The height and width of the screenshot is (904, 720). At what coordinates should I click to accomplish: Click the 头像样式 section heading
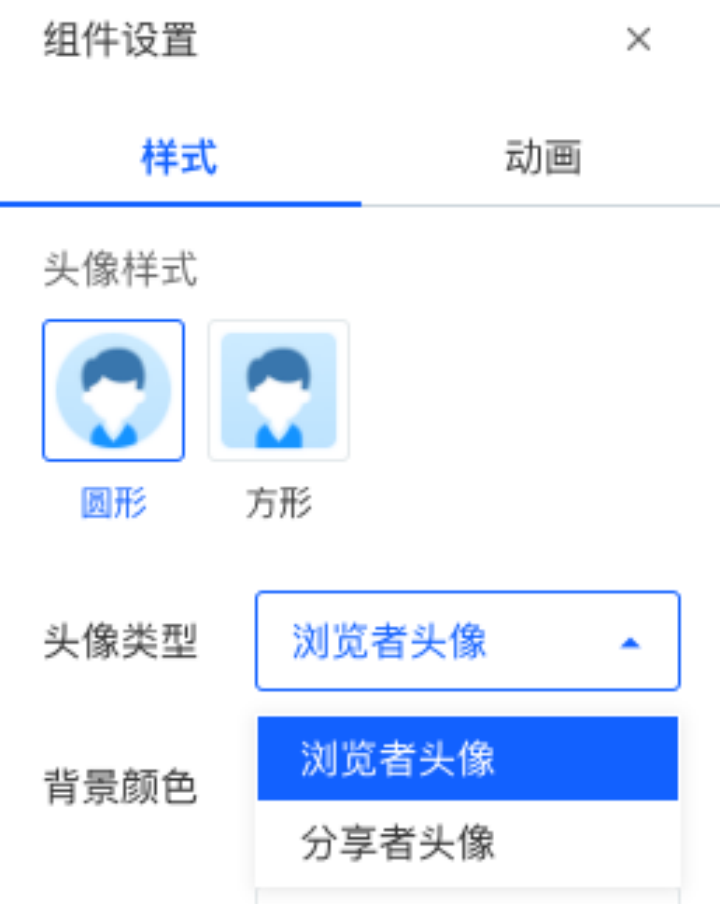click(x=120, y=269)
